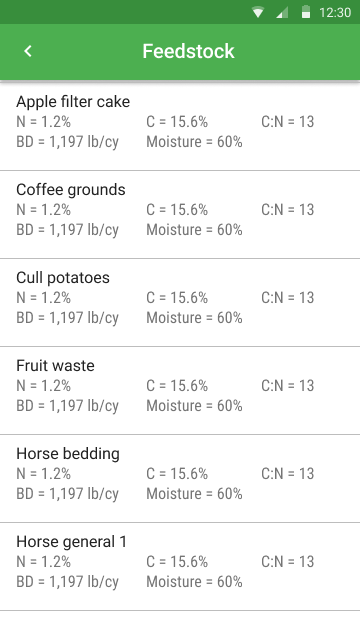Tap Horse bedding C:N = 13 value
This screenshot has height=640, width=360.
click(287, 474)
